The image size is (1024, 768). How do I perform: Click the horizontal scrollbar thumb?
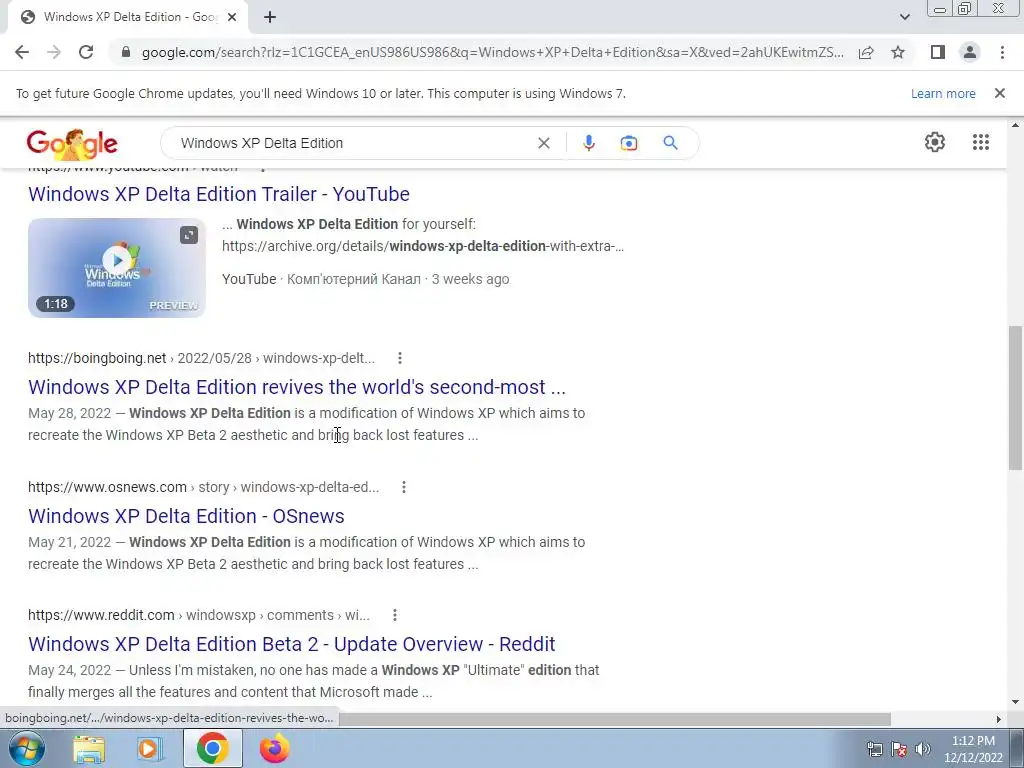pyautogui.click(x=614, y=719)
